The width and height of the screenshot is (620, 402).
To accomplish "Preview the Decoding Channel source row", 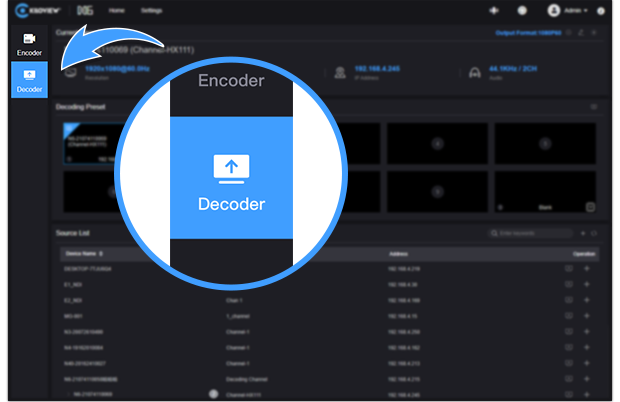I will (569, 379).
